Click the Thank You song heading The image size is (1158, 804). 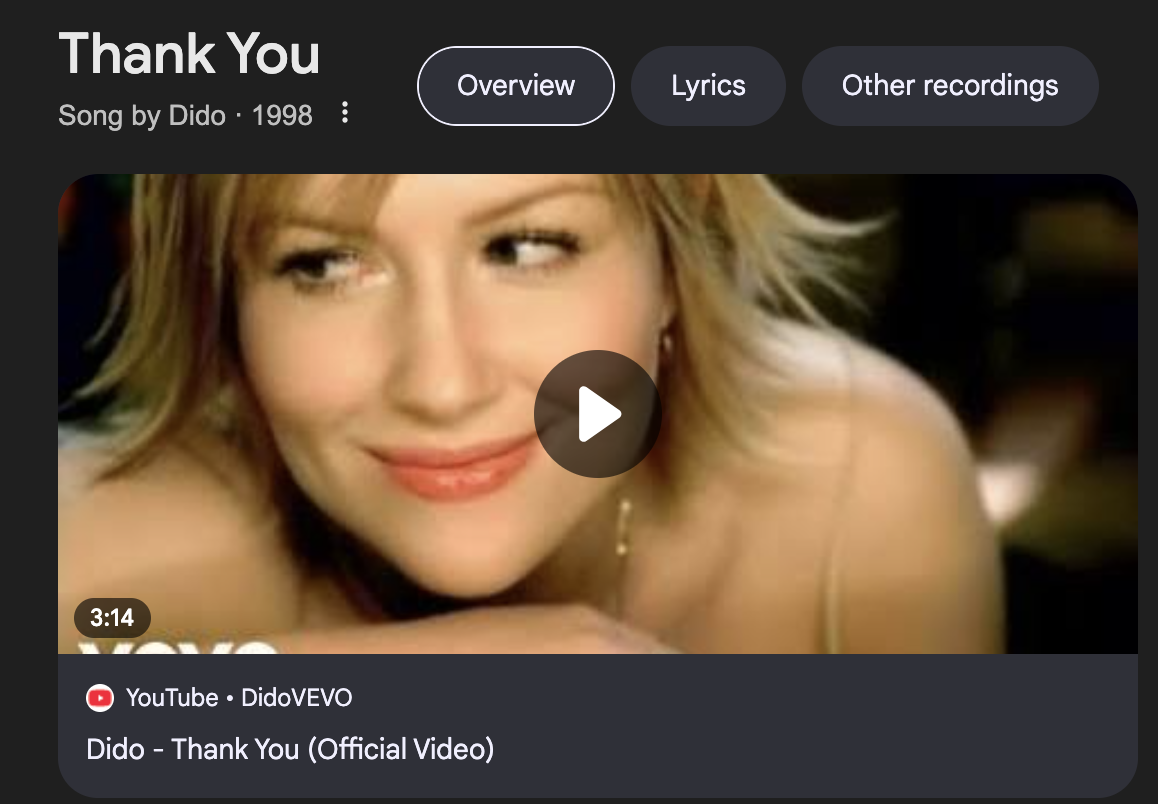click(189, 54)
